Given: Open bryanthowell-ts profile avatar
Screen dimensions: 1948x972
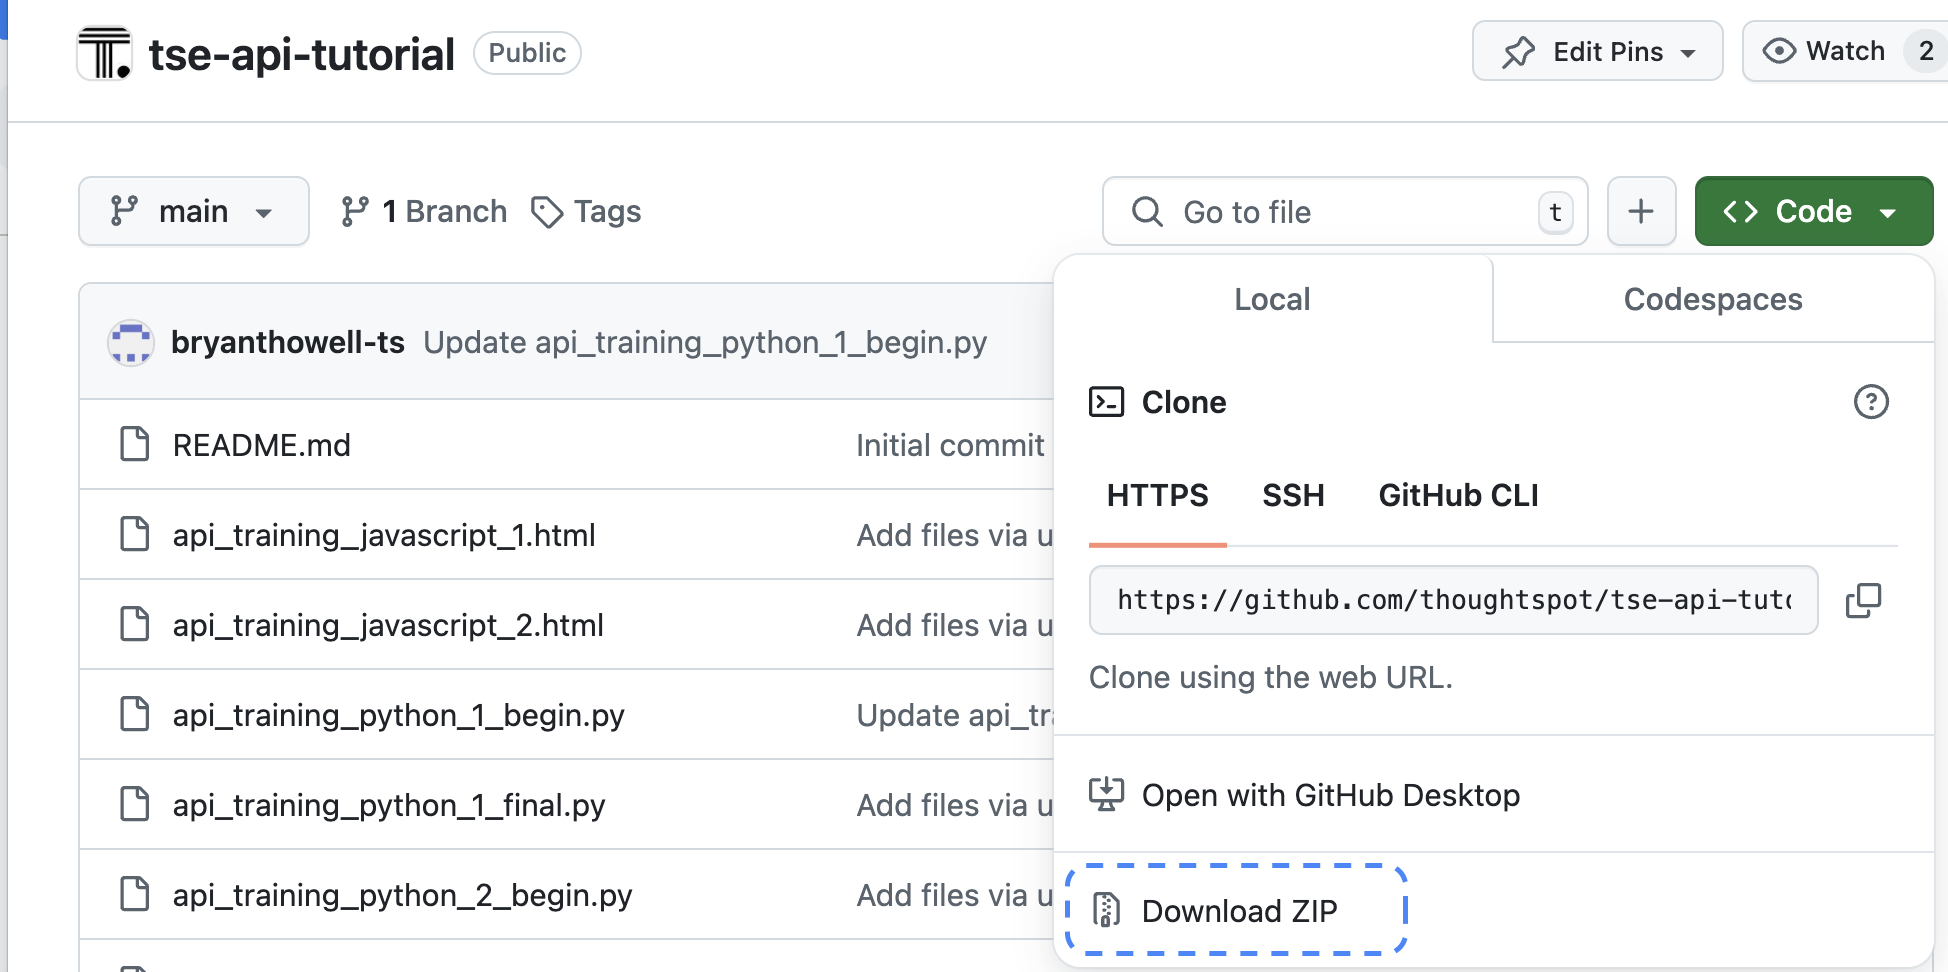Looking at the screenshot, I should click(130, 342).
